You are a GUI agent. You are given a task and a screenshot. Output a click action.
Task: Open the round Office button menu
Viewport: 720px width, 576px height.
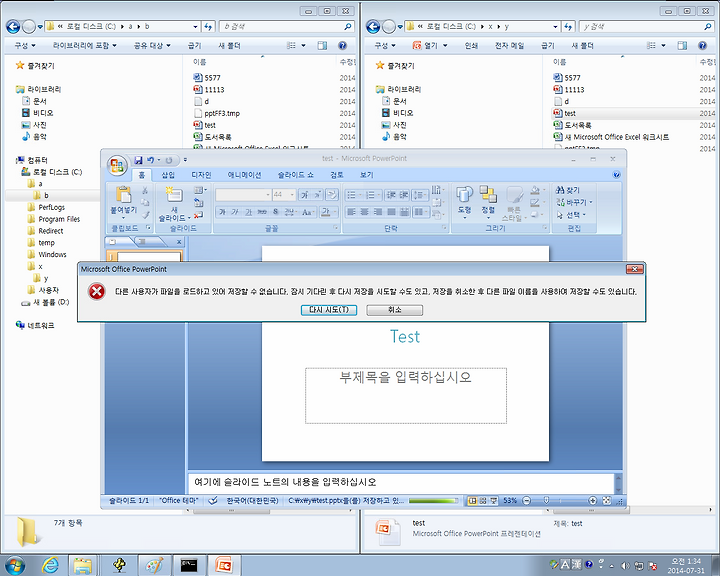point(117,165)
